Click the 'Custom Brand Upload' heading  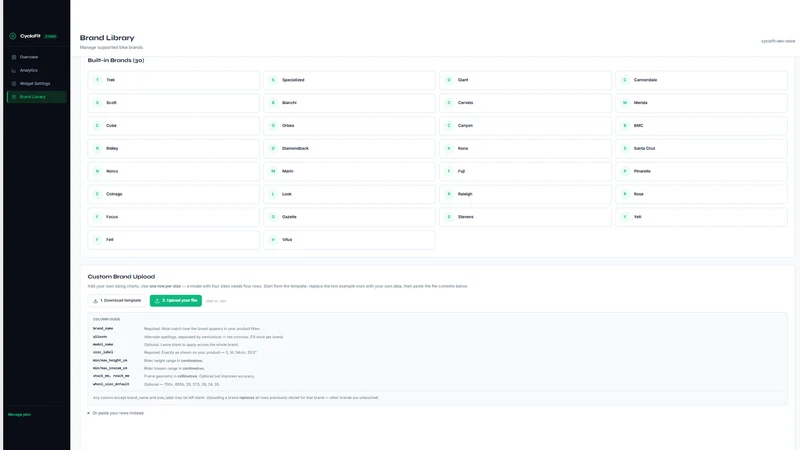tap(121, 277)
